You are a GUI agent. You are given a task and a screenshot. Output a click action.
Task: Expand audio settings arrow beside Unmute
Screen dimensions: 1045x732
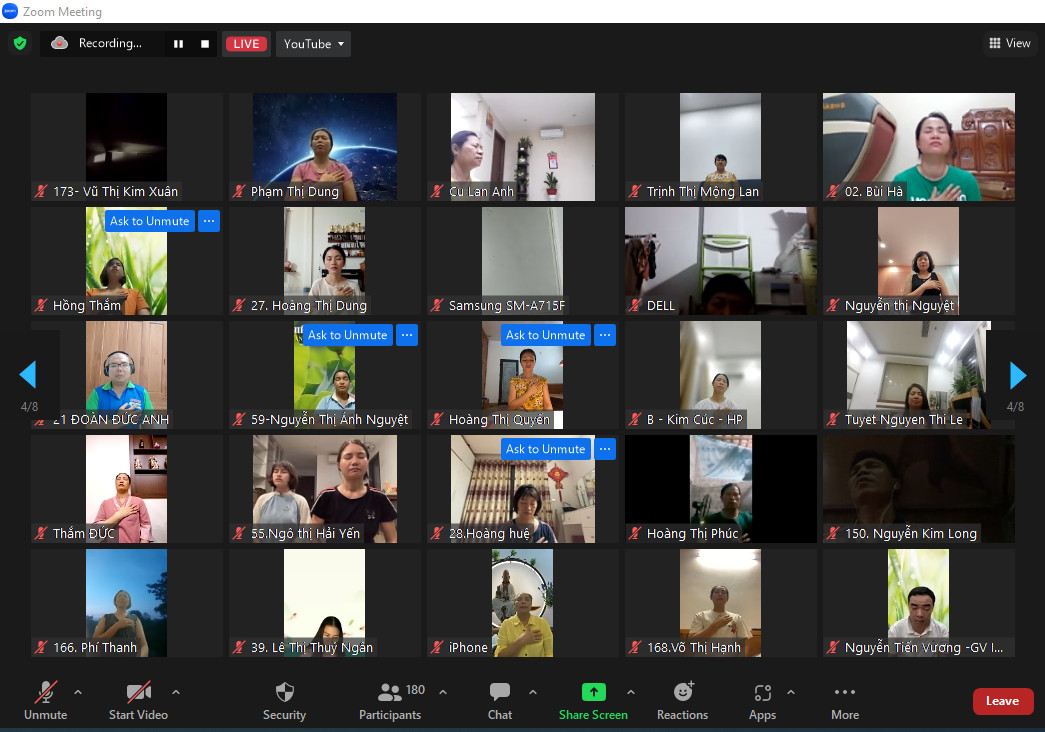[x=78, y=693]
